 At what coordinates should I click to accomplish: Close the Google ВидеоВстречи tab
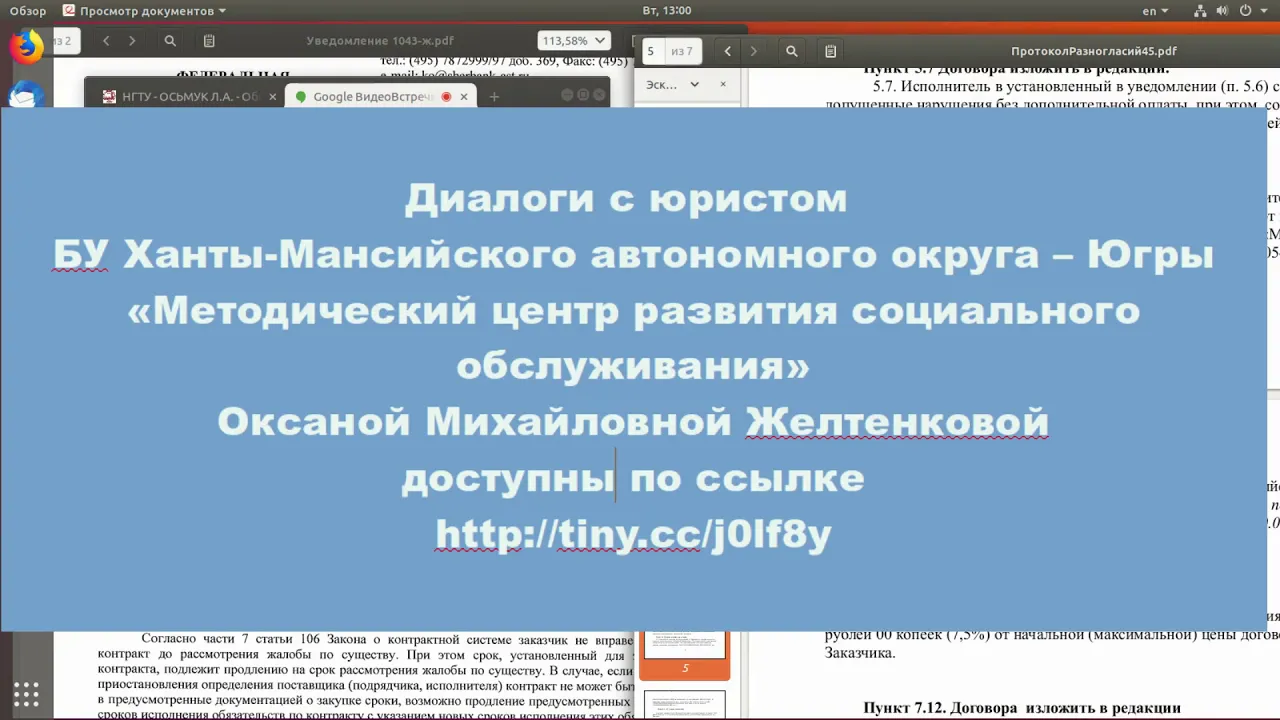click(463, 97)
